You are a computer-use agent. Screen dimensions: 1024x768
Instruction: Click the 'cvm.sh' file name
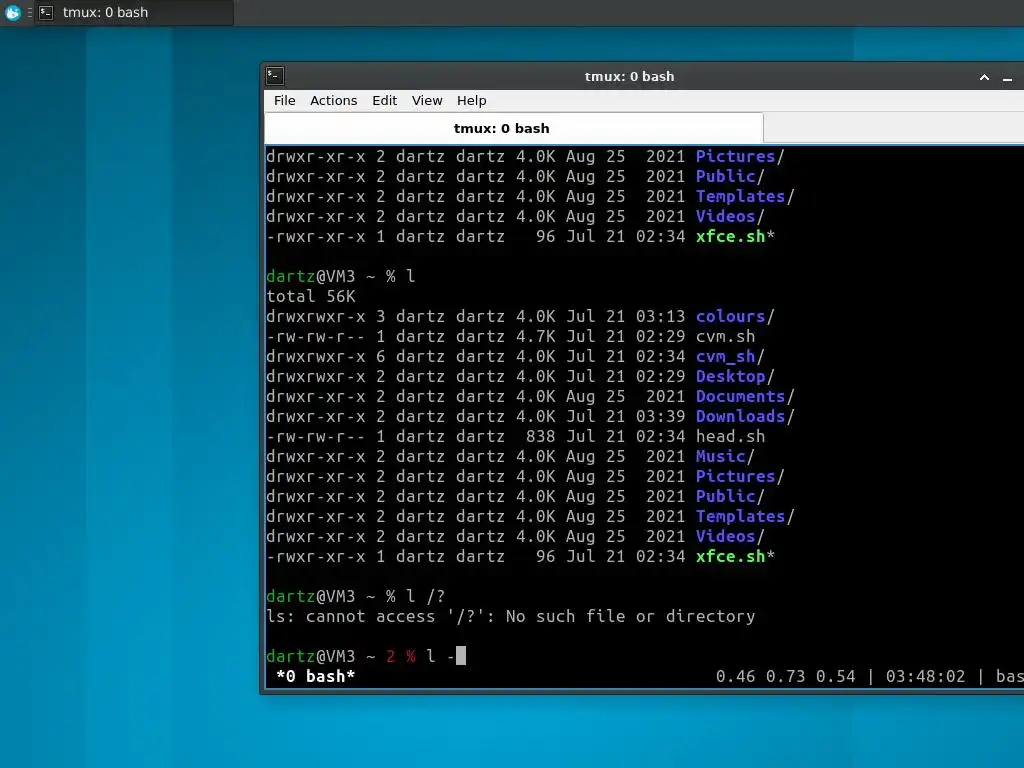pyautogui.click(x=725, y=336)
